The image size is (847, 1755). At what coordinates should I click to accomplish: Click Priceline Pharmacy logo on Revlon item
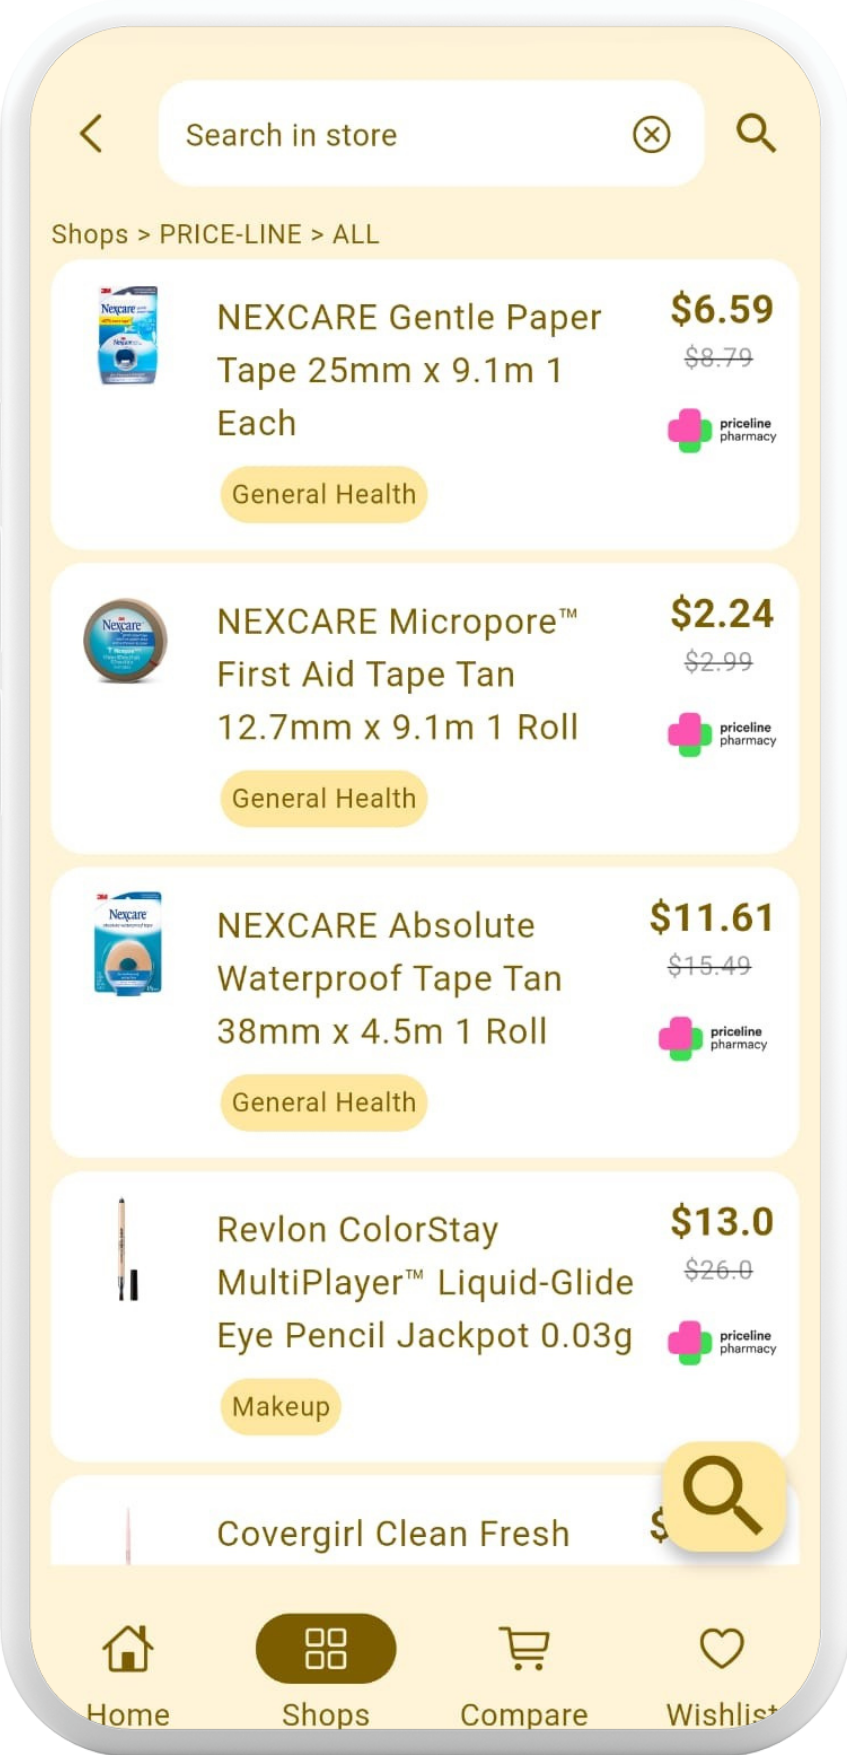pos(722,1343)
